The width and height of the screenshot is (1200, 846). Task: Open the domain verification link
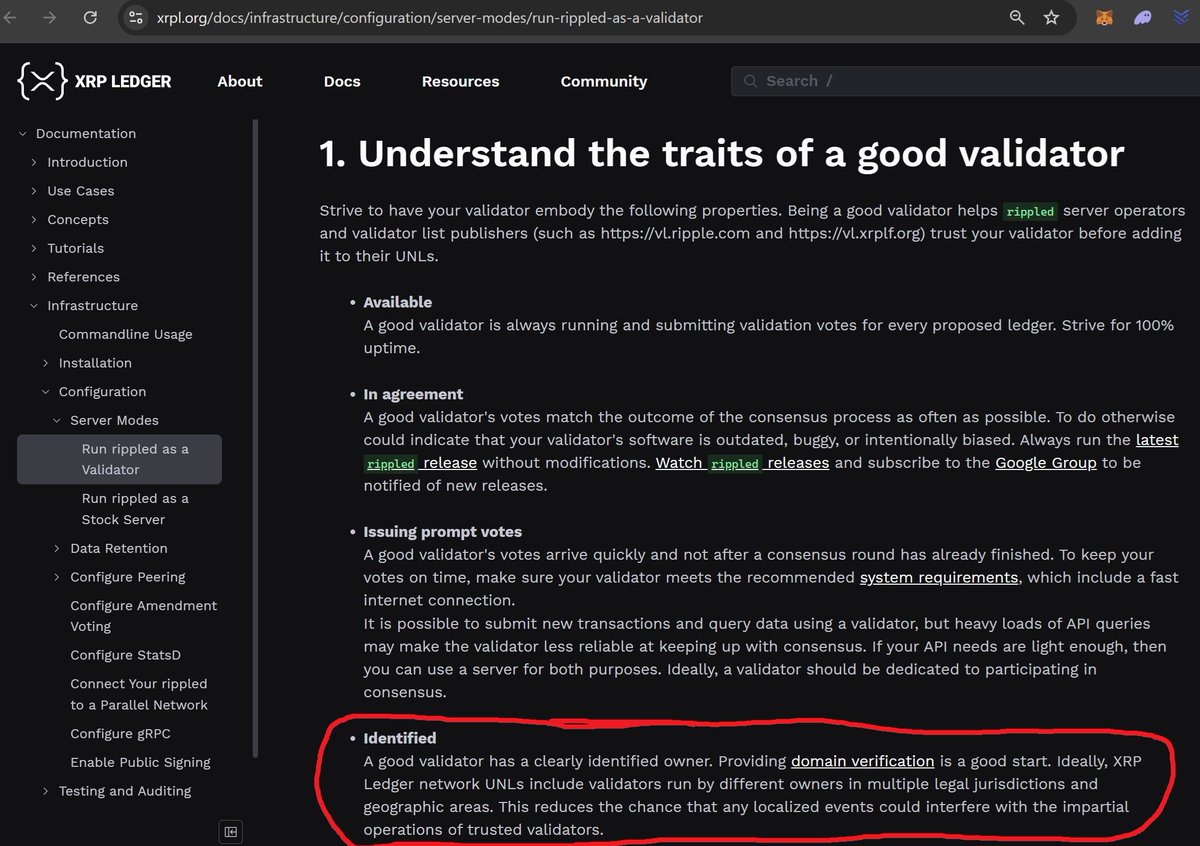coord(862,761)
